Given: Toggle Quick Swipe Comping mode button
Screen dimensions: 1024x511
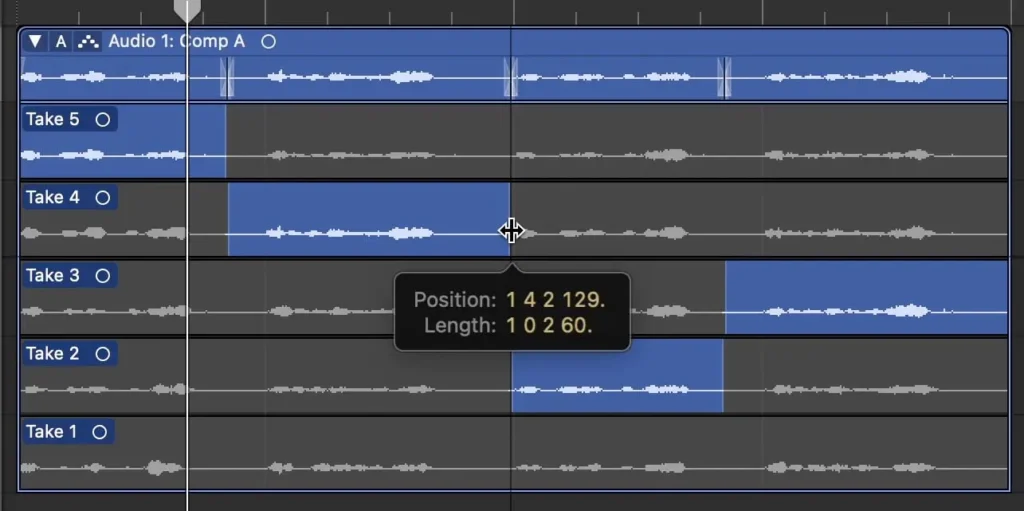Looking at the screenshot, I should [89, 41].
